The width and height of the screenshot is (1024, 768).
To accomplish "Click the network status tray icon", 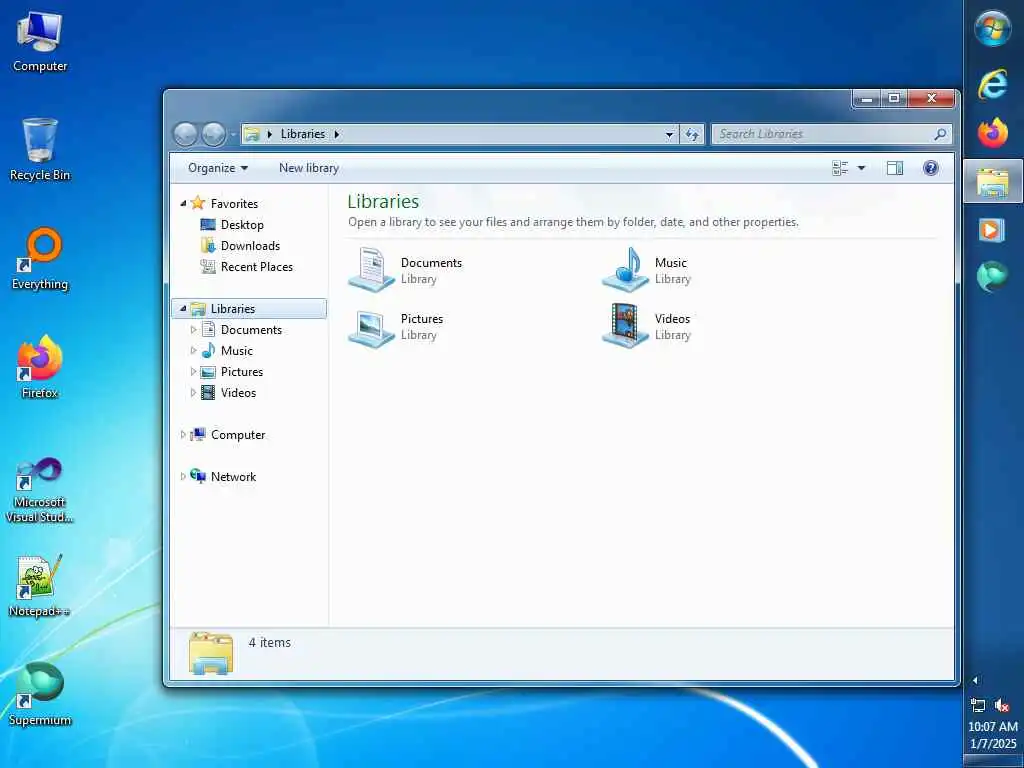I will (978, 705).
